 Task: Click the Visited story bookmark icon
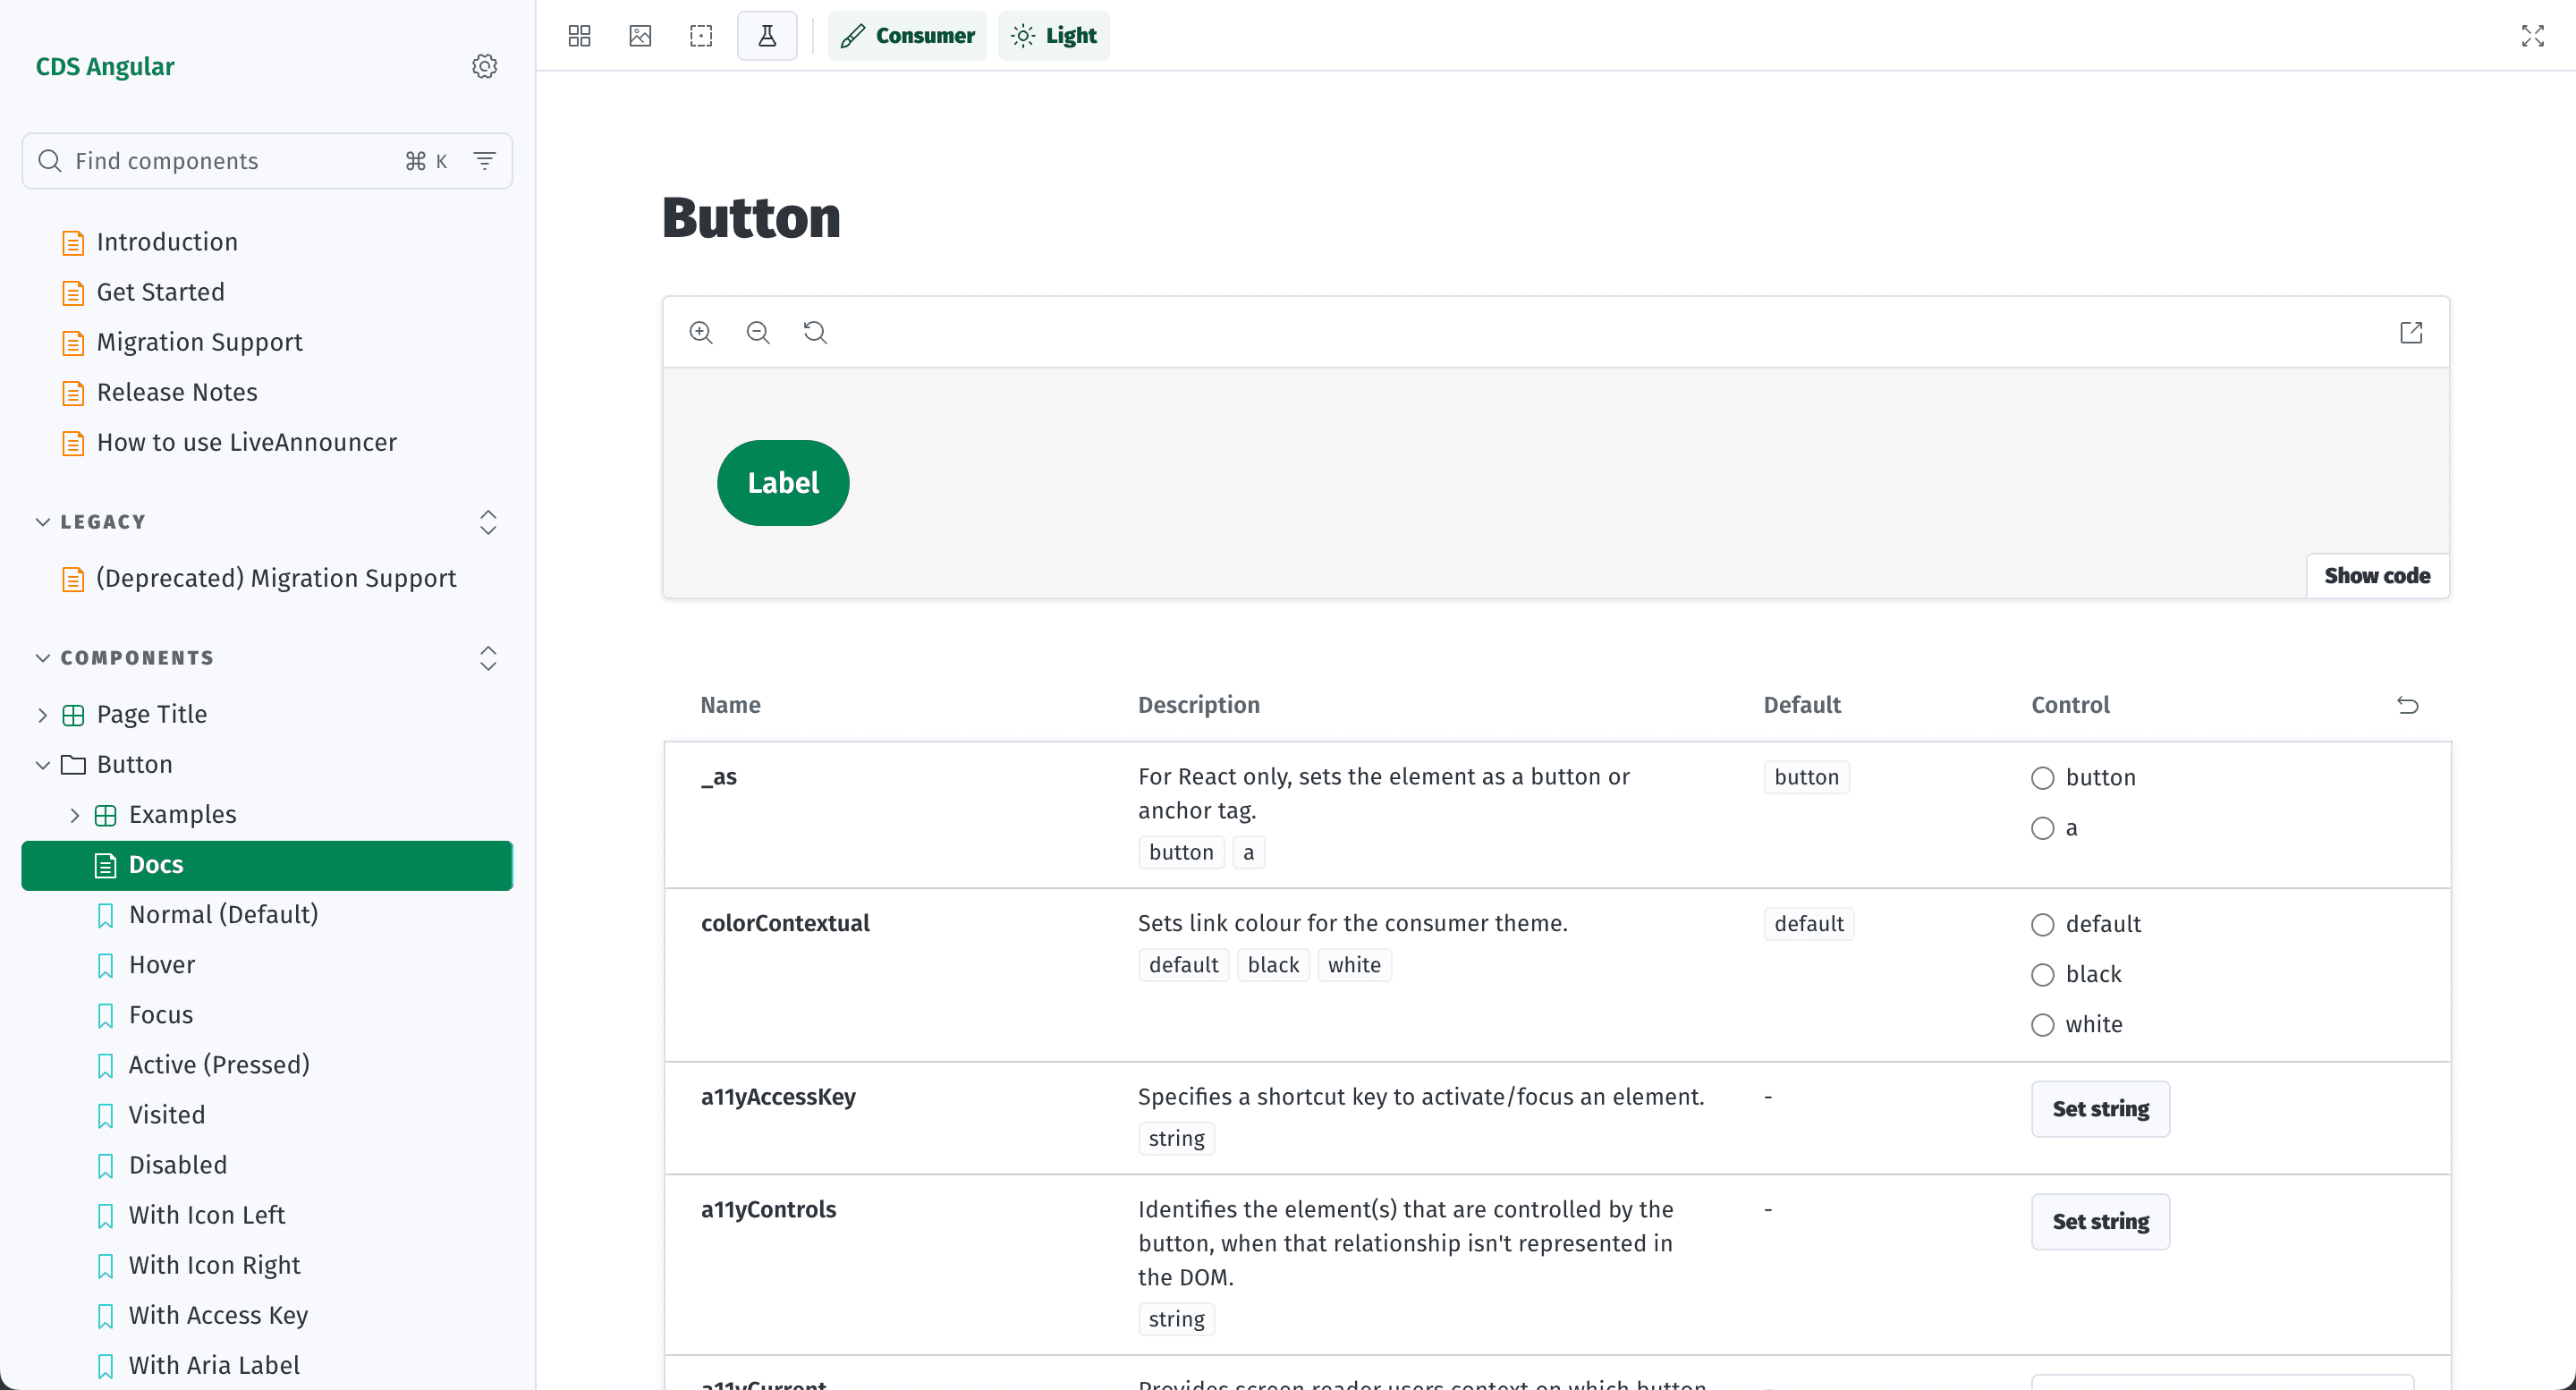[105, 1115]
